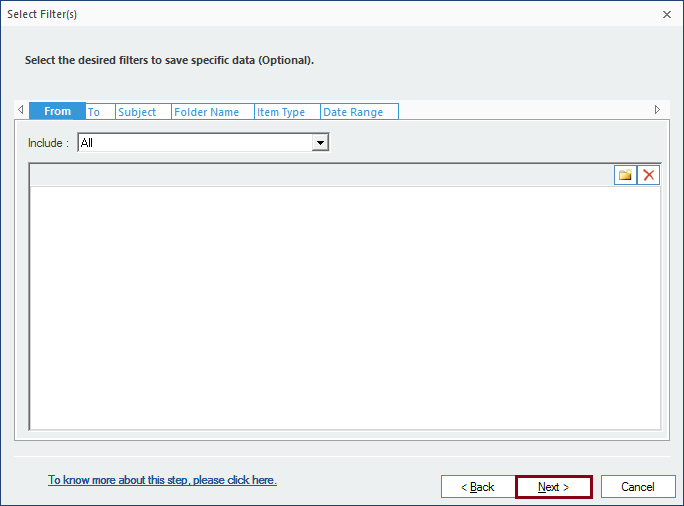Go back with the Back button

478,487
